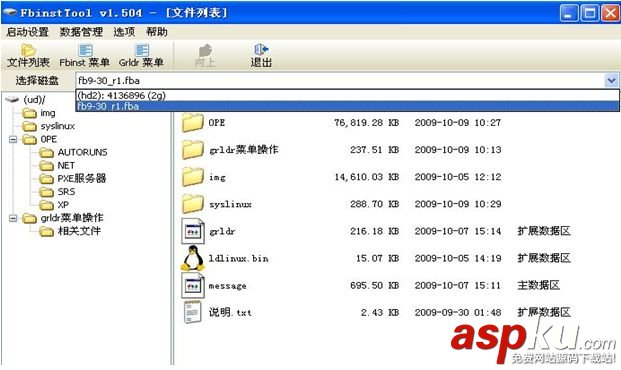Click the syslinux folder icon in file list
The height and width of the screenshot is (370, 621).
click(x=192, y=204)
